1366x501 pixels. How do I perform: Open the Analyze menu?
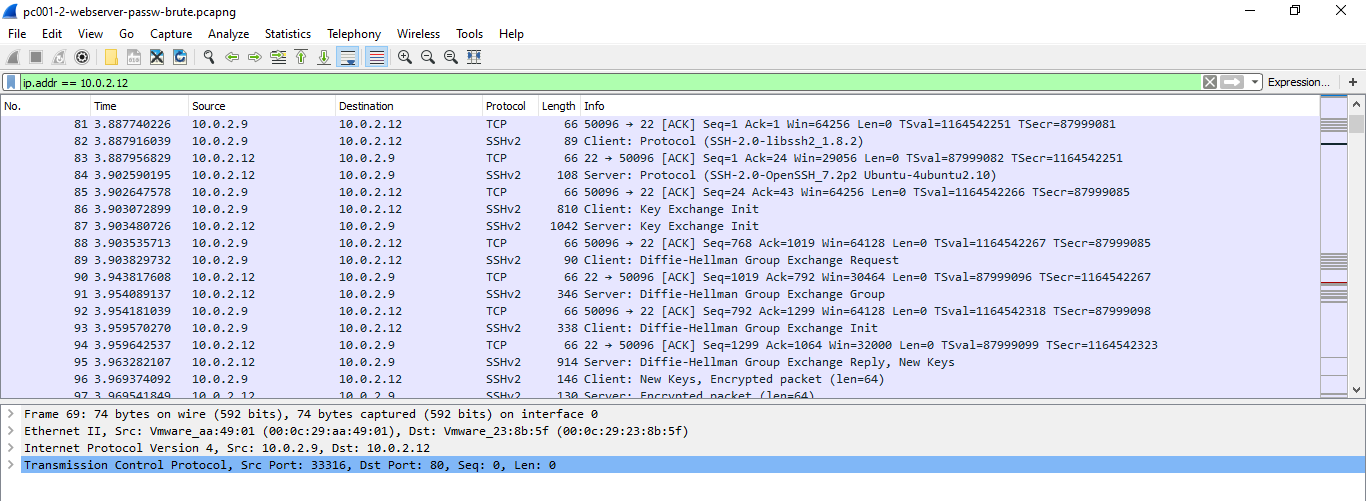coord(228,34)
